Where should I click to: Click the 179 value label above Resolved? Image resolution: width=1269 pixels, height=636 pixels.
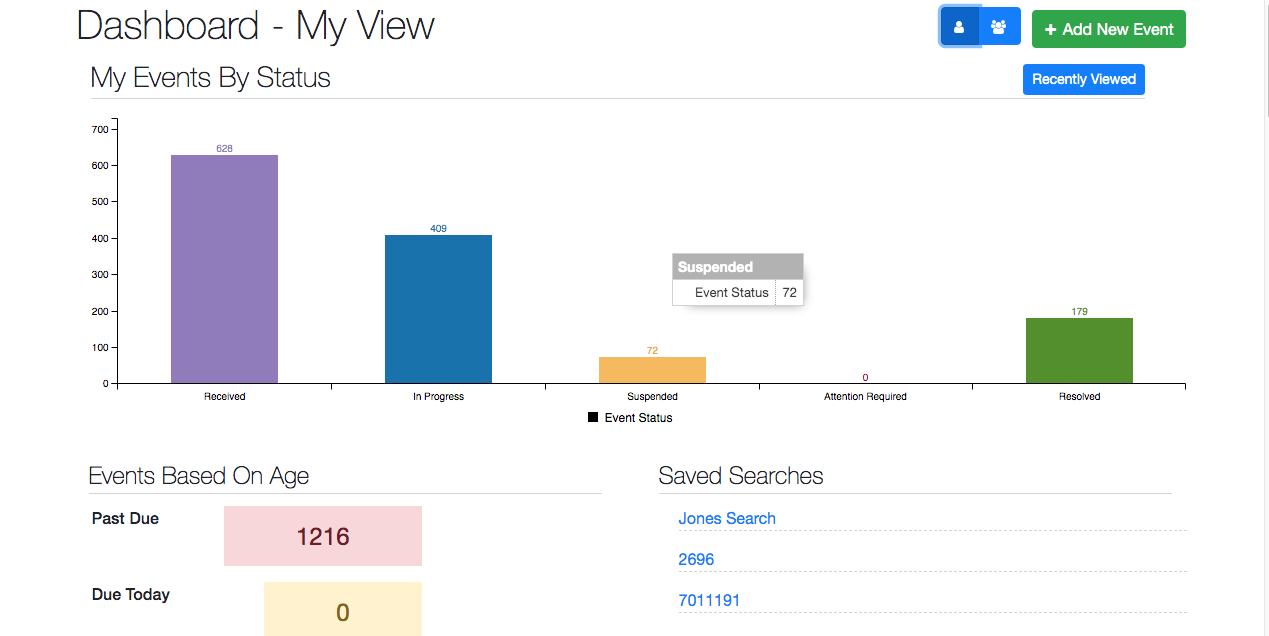[x=1079, y=312]
